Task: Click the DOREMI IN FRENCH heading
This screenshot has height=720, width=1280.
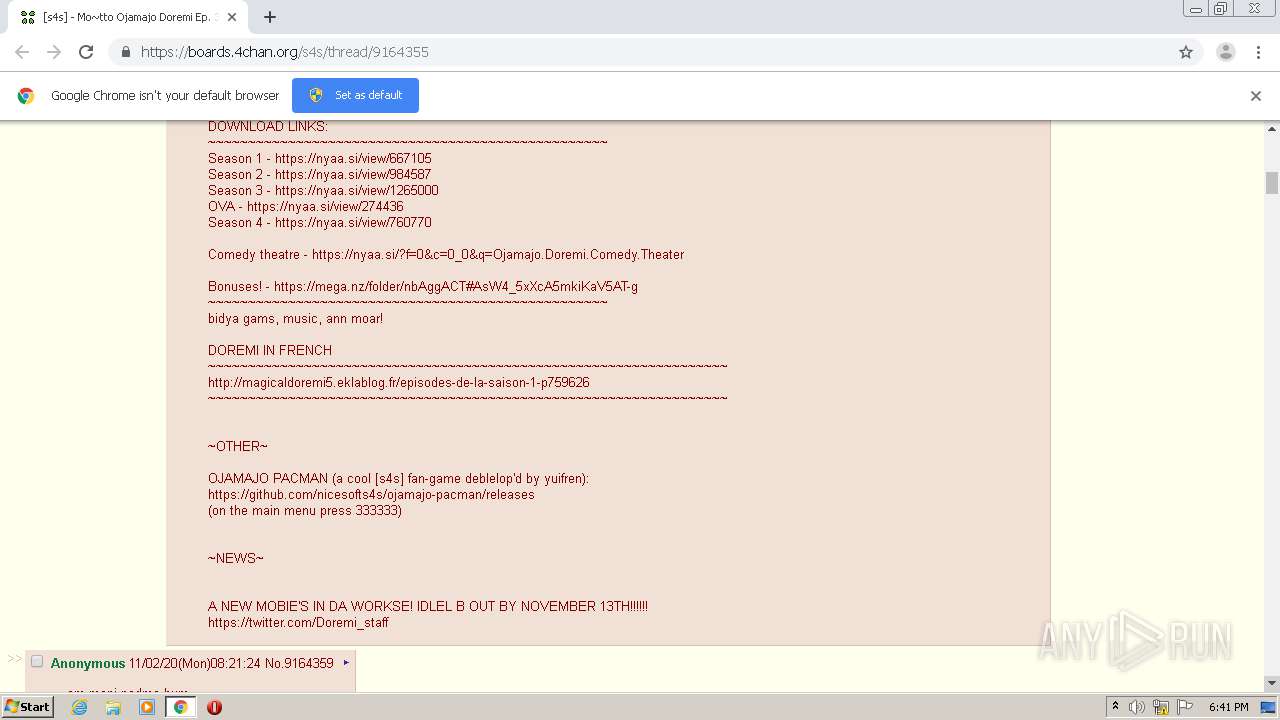Action: coord(270,350)
